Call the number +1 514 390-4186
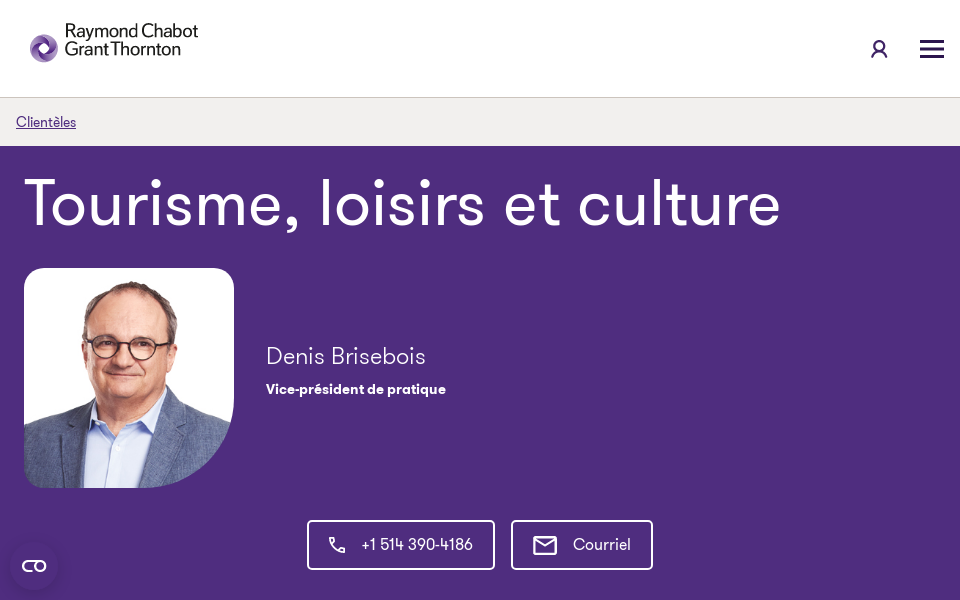 click(x=401, y=545)
